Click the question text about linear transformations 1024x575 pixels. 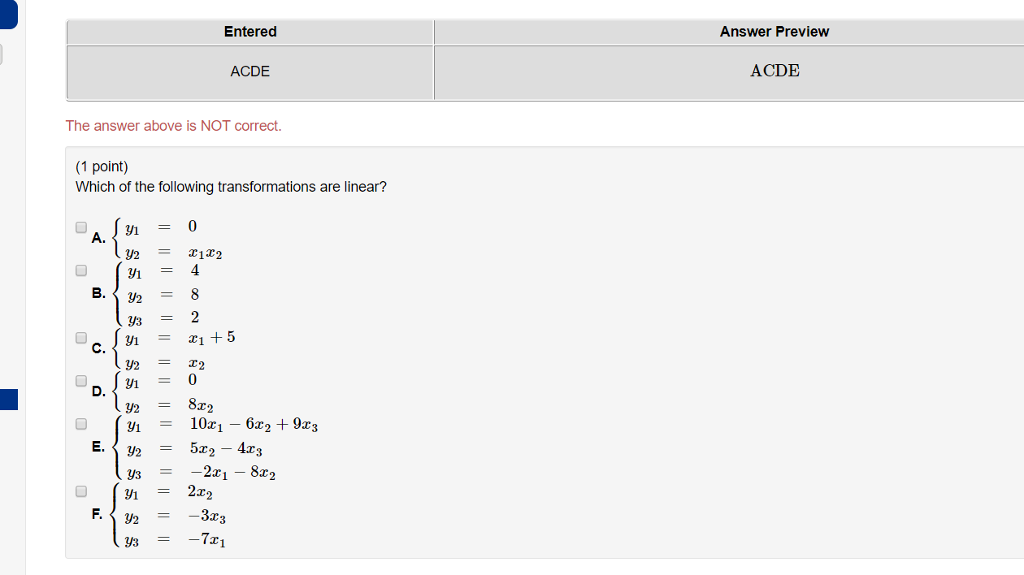(x=231, y=187)
